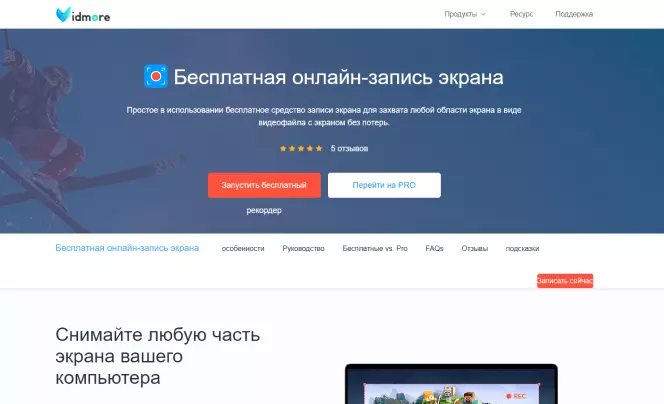
Task: Click Запустить бесплатный button
Action: pyautogui.click(x=264, y=185)
